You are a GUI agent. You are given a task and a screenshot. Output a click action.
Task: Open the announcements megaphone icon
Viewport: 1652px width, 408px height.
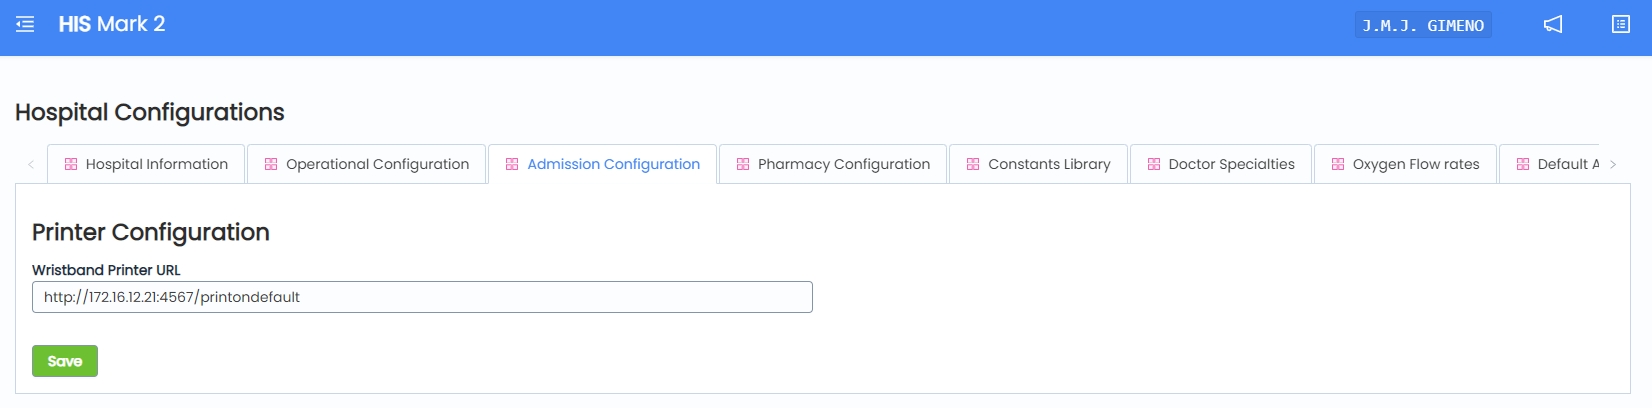point(1553,25)
